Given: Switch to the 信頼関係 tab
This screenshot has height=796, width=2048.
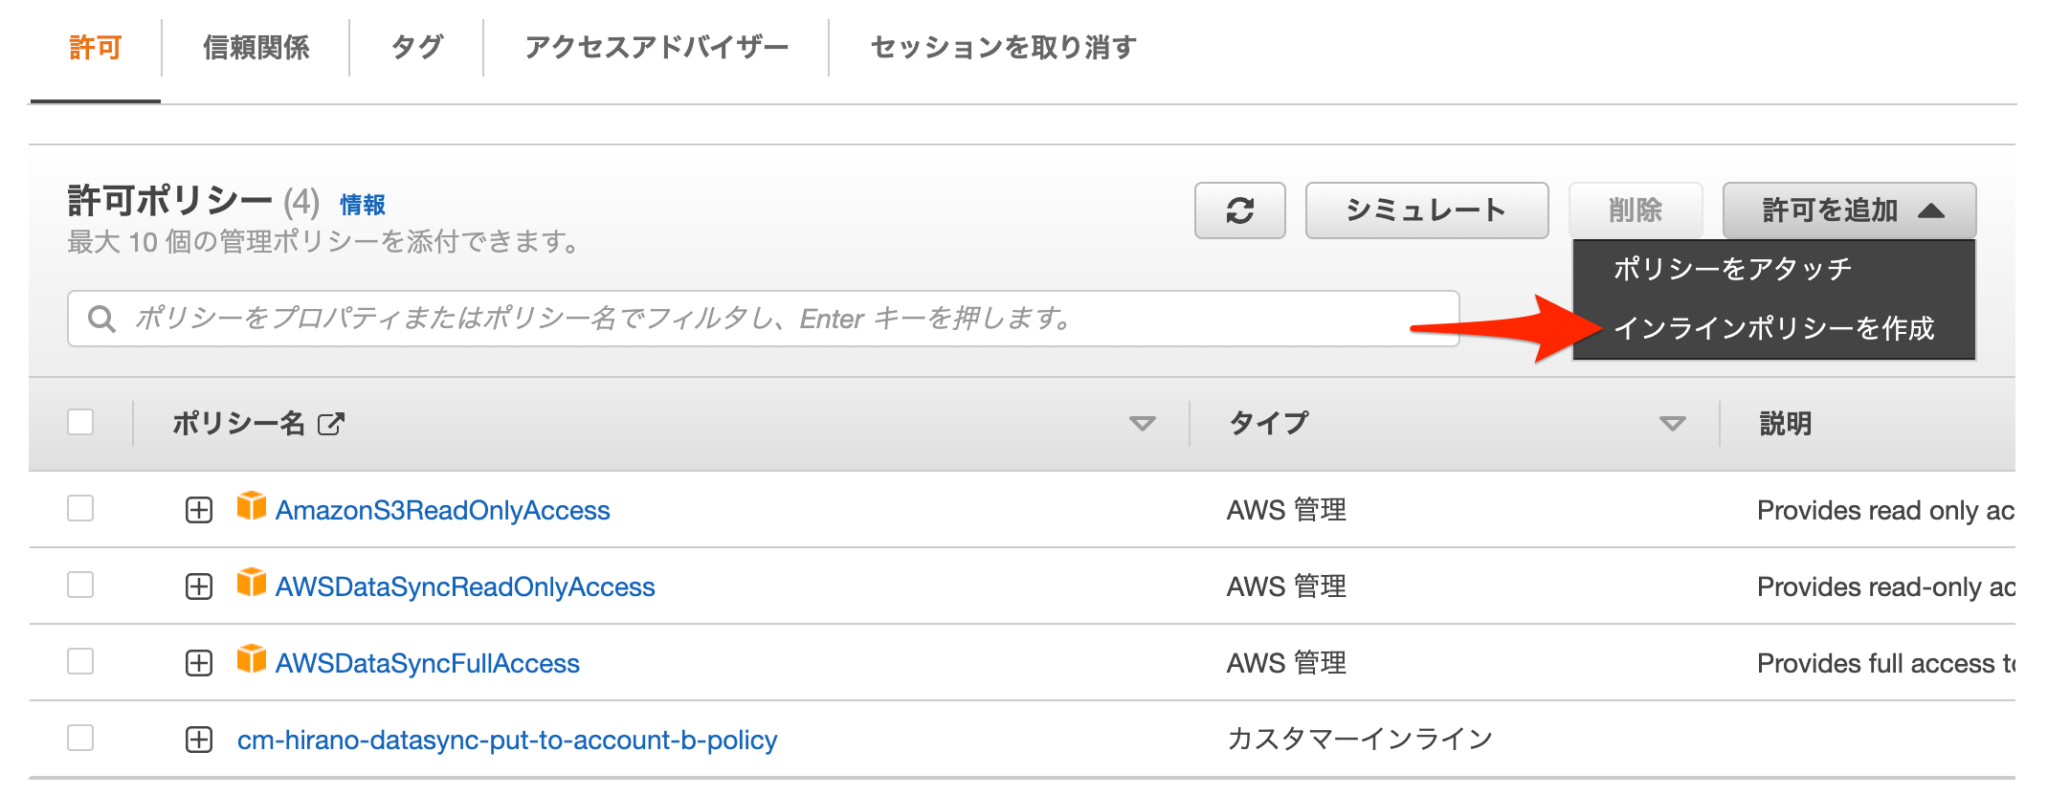Looking at the screenshot, I should click(255, 46).
